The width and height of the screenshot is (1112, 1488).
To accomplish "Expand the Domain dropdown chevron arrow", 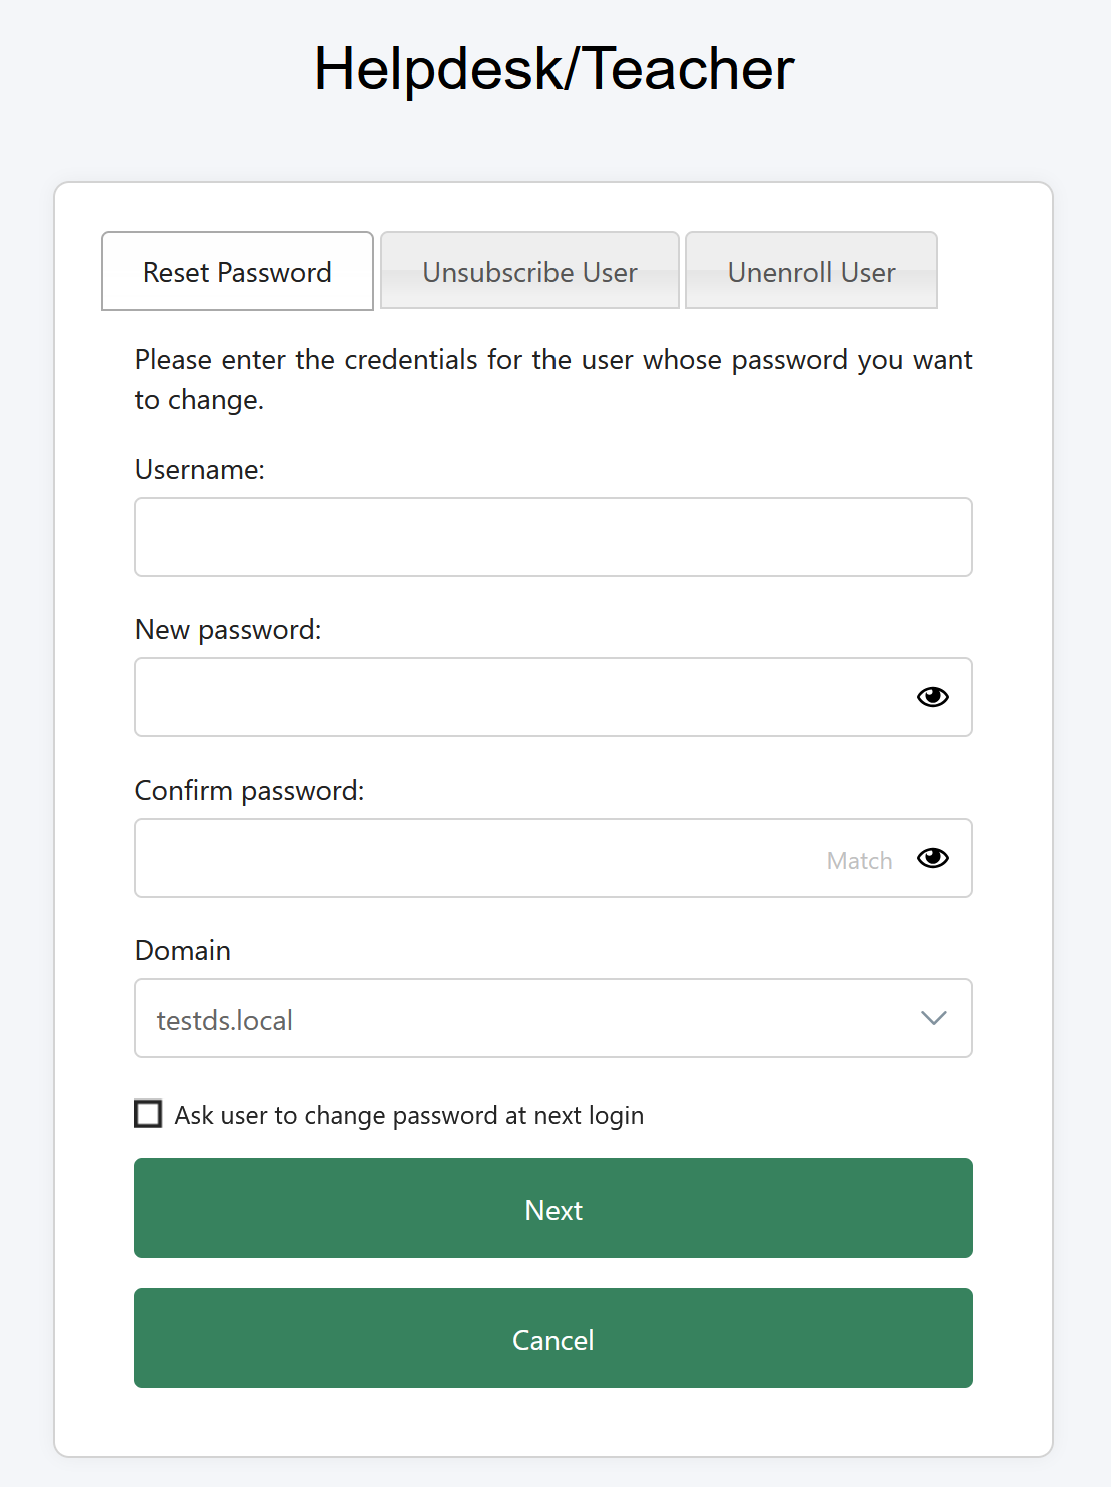I will pyautogui.click(x=933, y=1018).
